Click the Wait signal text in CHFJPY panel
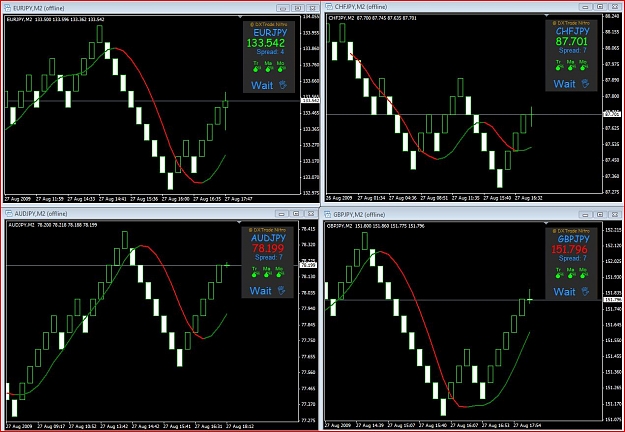625x432 pixels. [564, 84]
